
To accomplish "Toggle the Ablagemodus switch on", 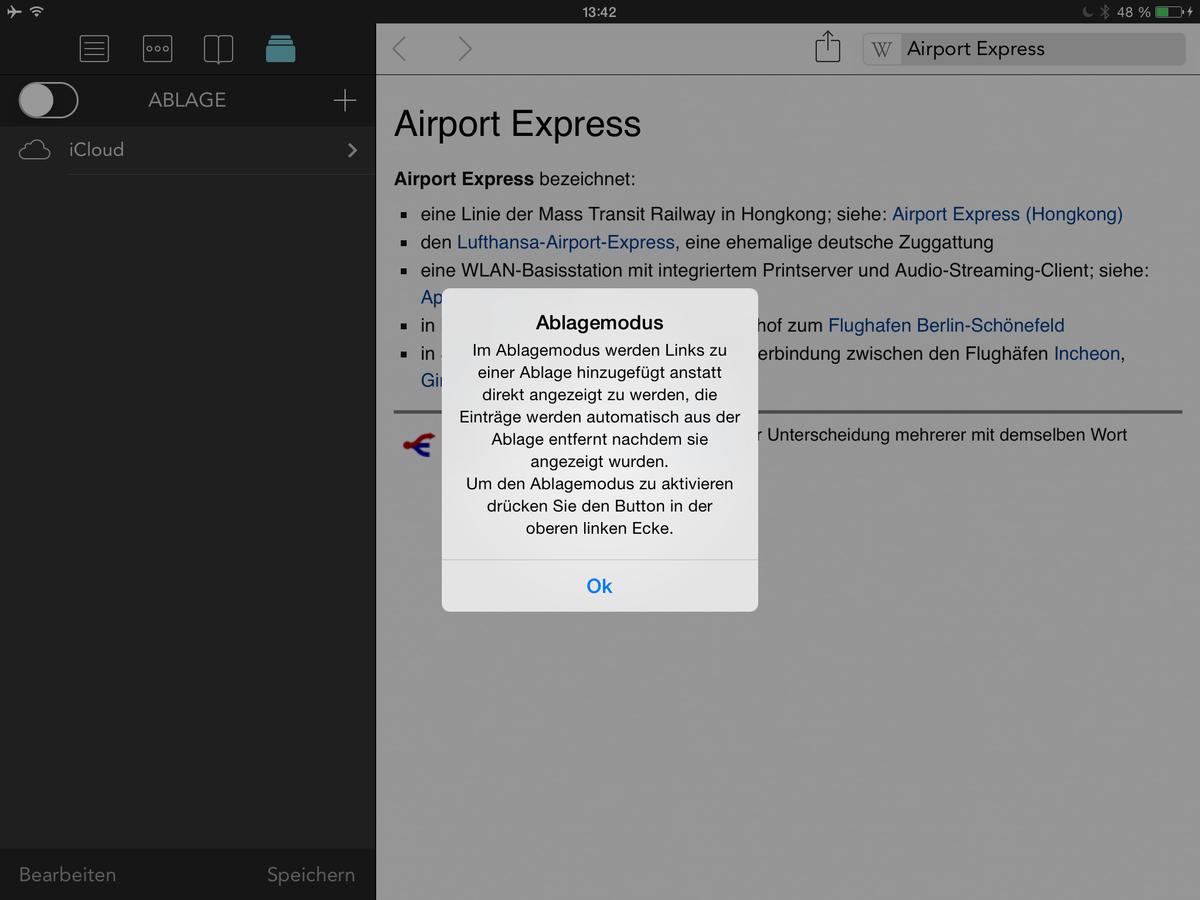I will point(48,100).
